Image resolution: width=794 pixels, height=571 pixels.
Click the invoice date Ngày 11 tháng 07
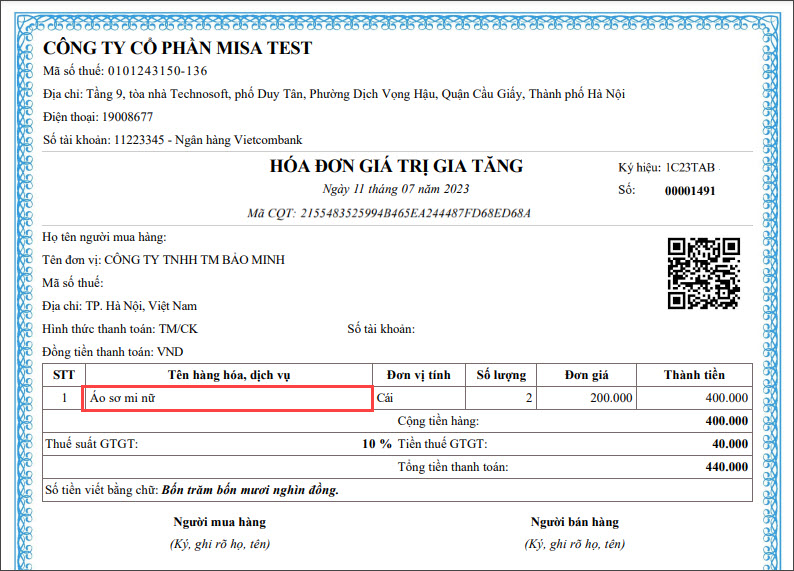pos(396,189)
